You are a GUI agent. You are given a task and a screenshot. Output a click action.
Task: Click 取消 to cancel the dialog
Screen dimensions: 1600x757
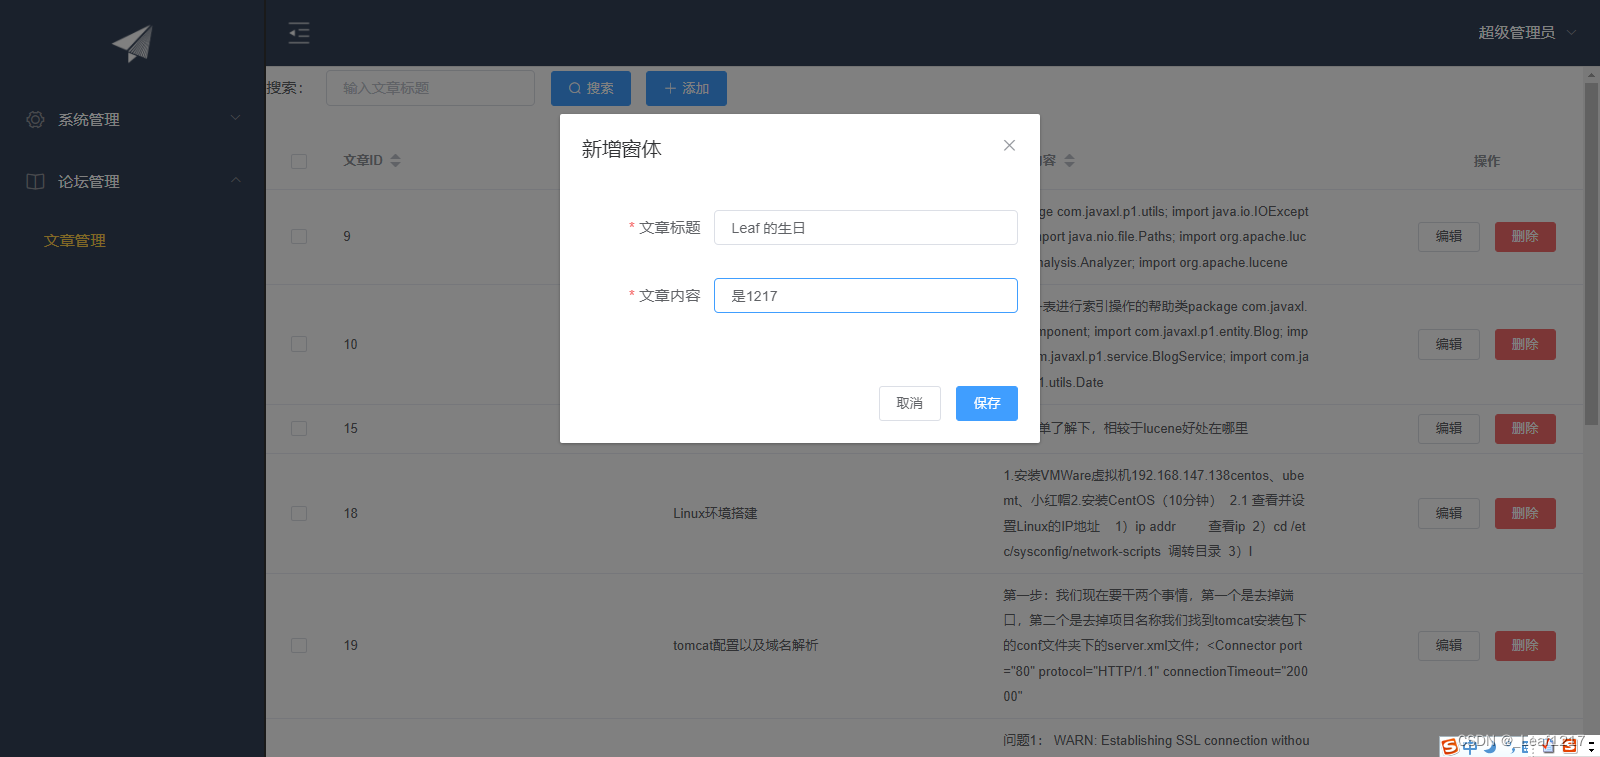pyautogui.click(x=910, y=403)
